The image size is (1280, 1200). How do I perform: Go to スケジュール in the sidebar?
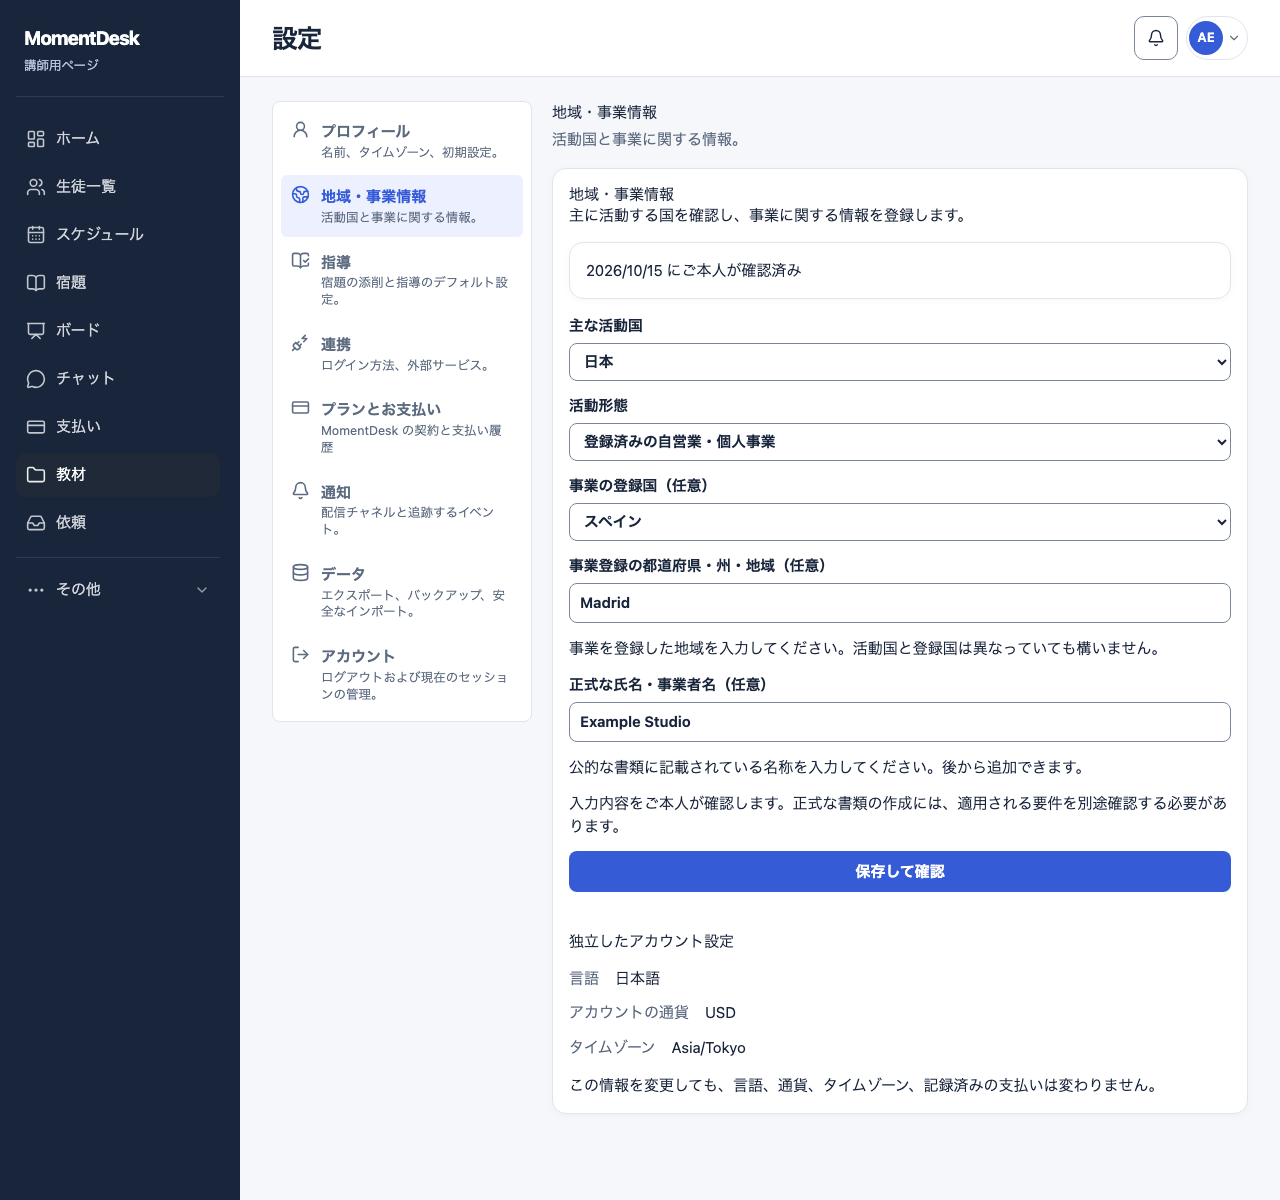(x=118, y=235)
